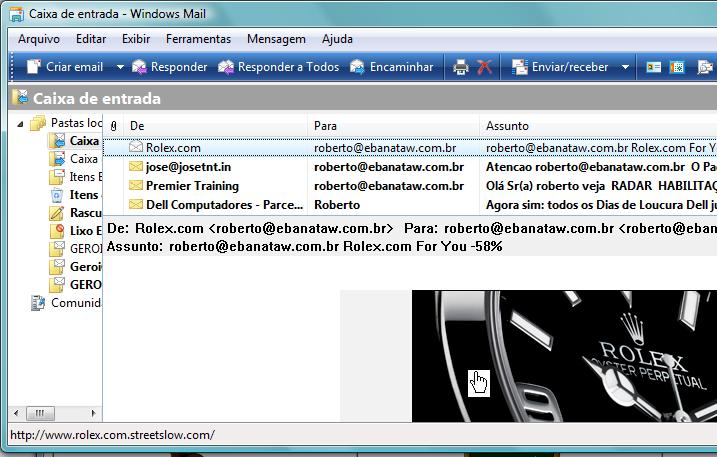Expand the Criar email dropdown arrow

120,67
